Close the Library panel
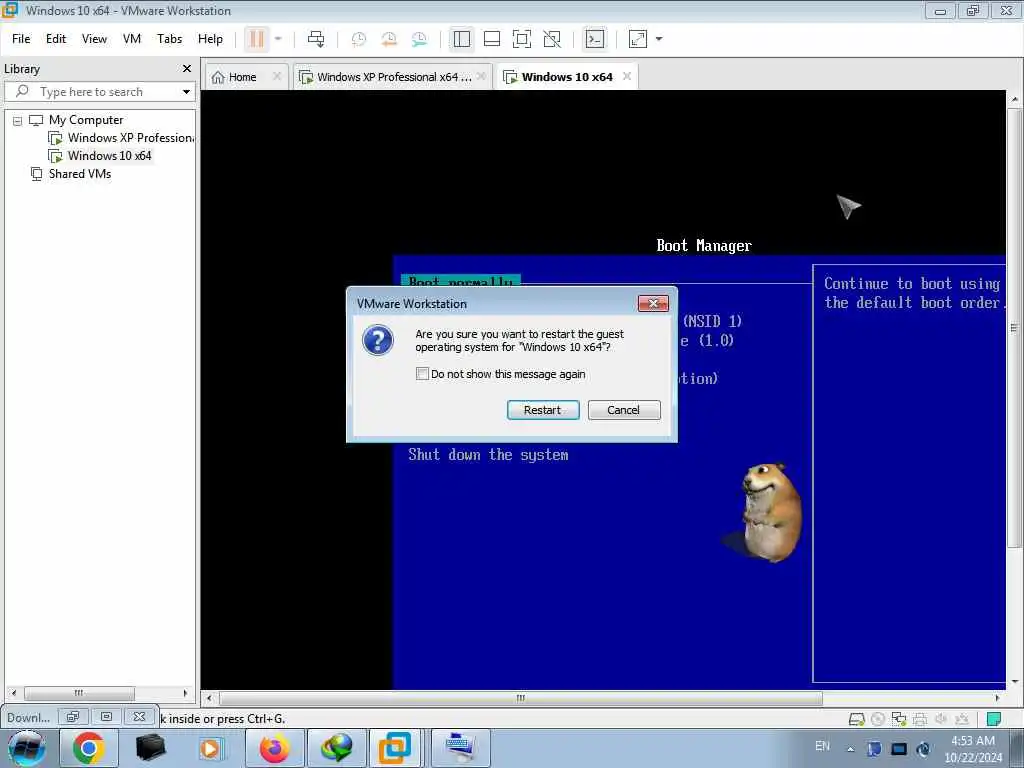The image size is (1024, 768). [187, 69]
